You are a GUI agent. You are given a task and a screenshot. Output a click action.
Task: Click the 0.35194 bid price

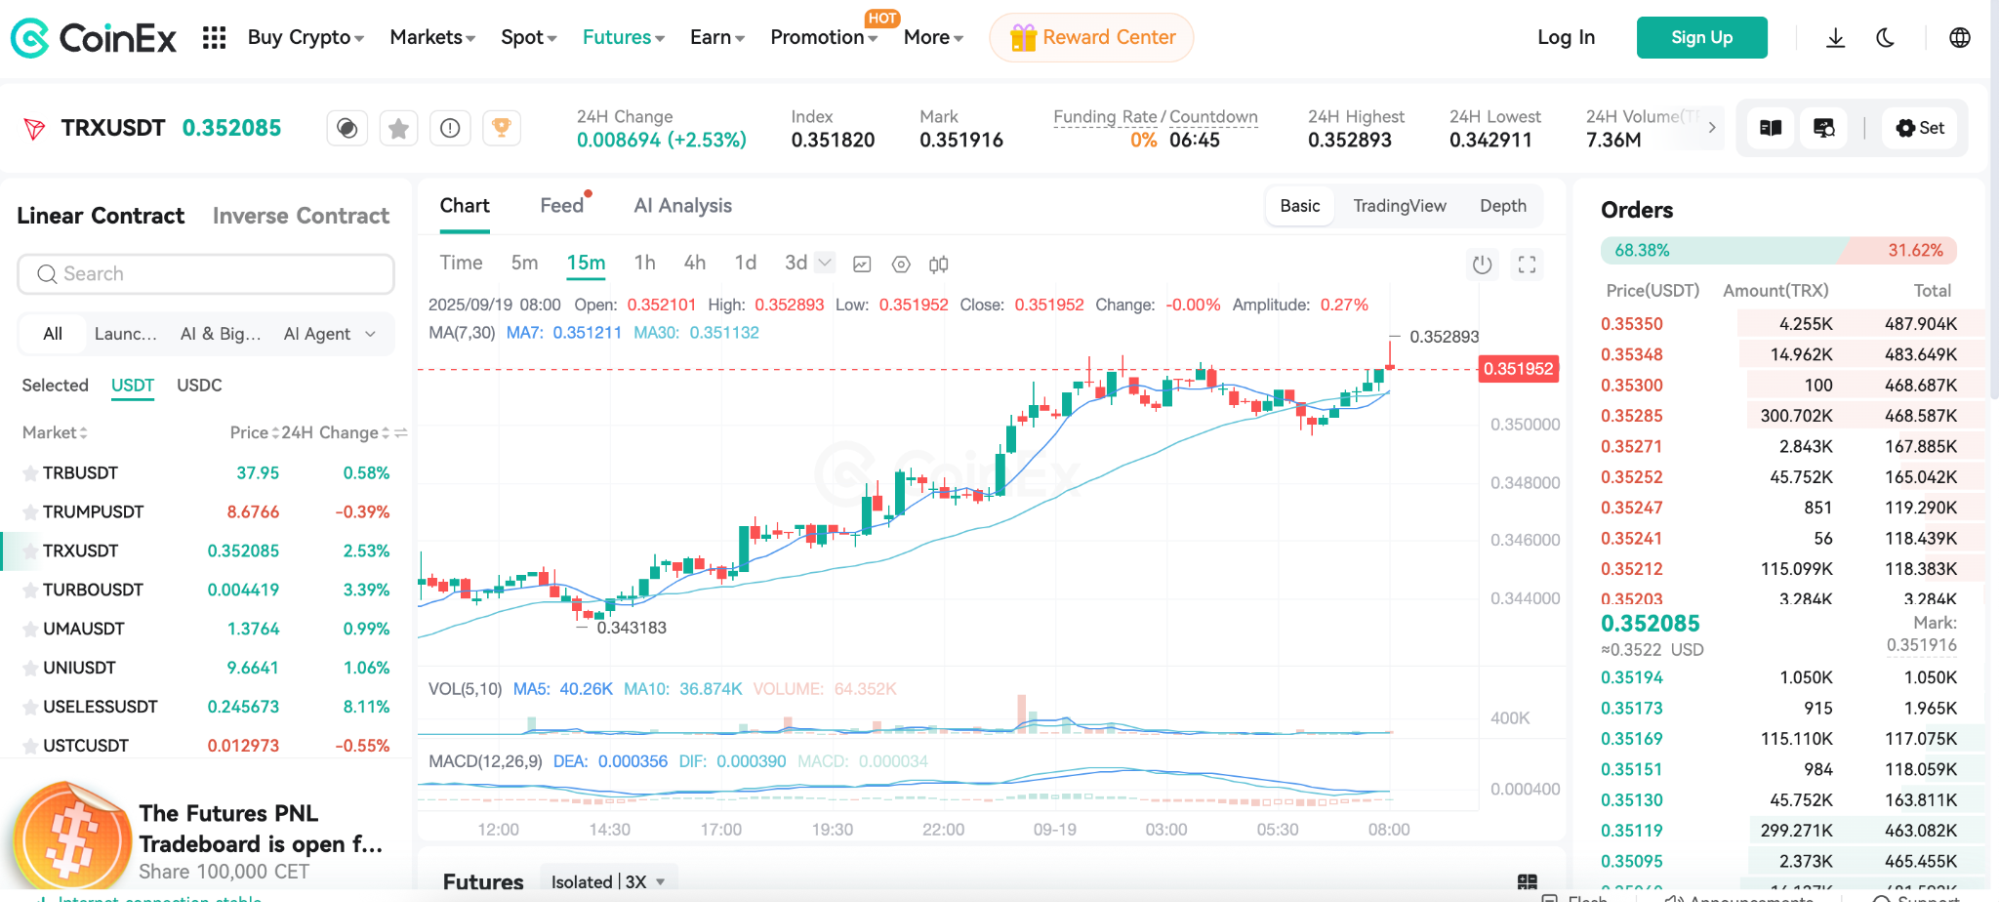(x=1632, y=678)
